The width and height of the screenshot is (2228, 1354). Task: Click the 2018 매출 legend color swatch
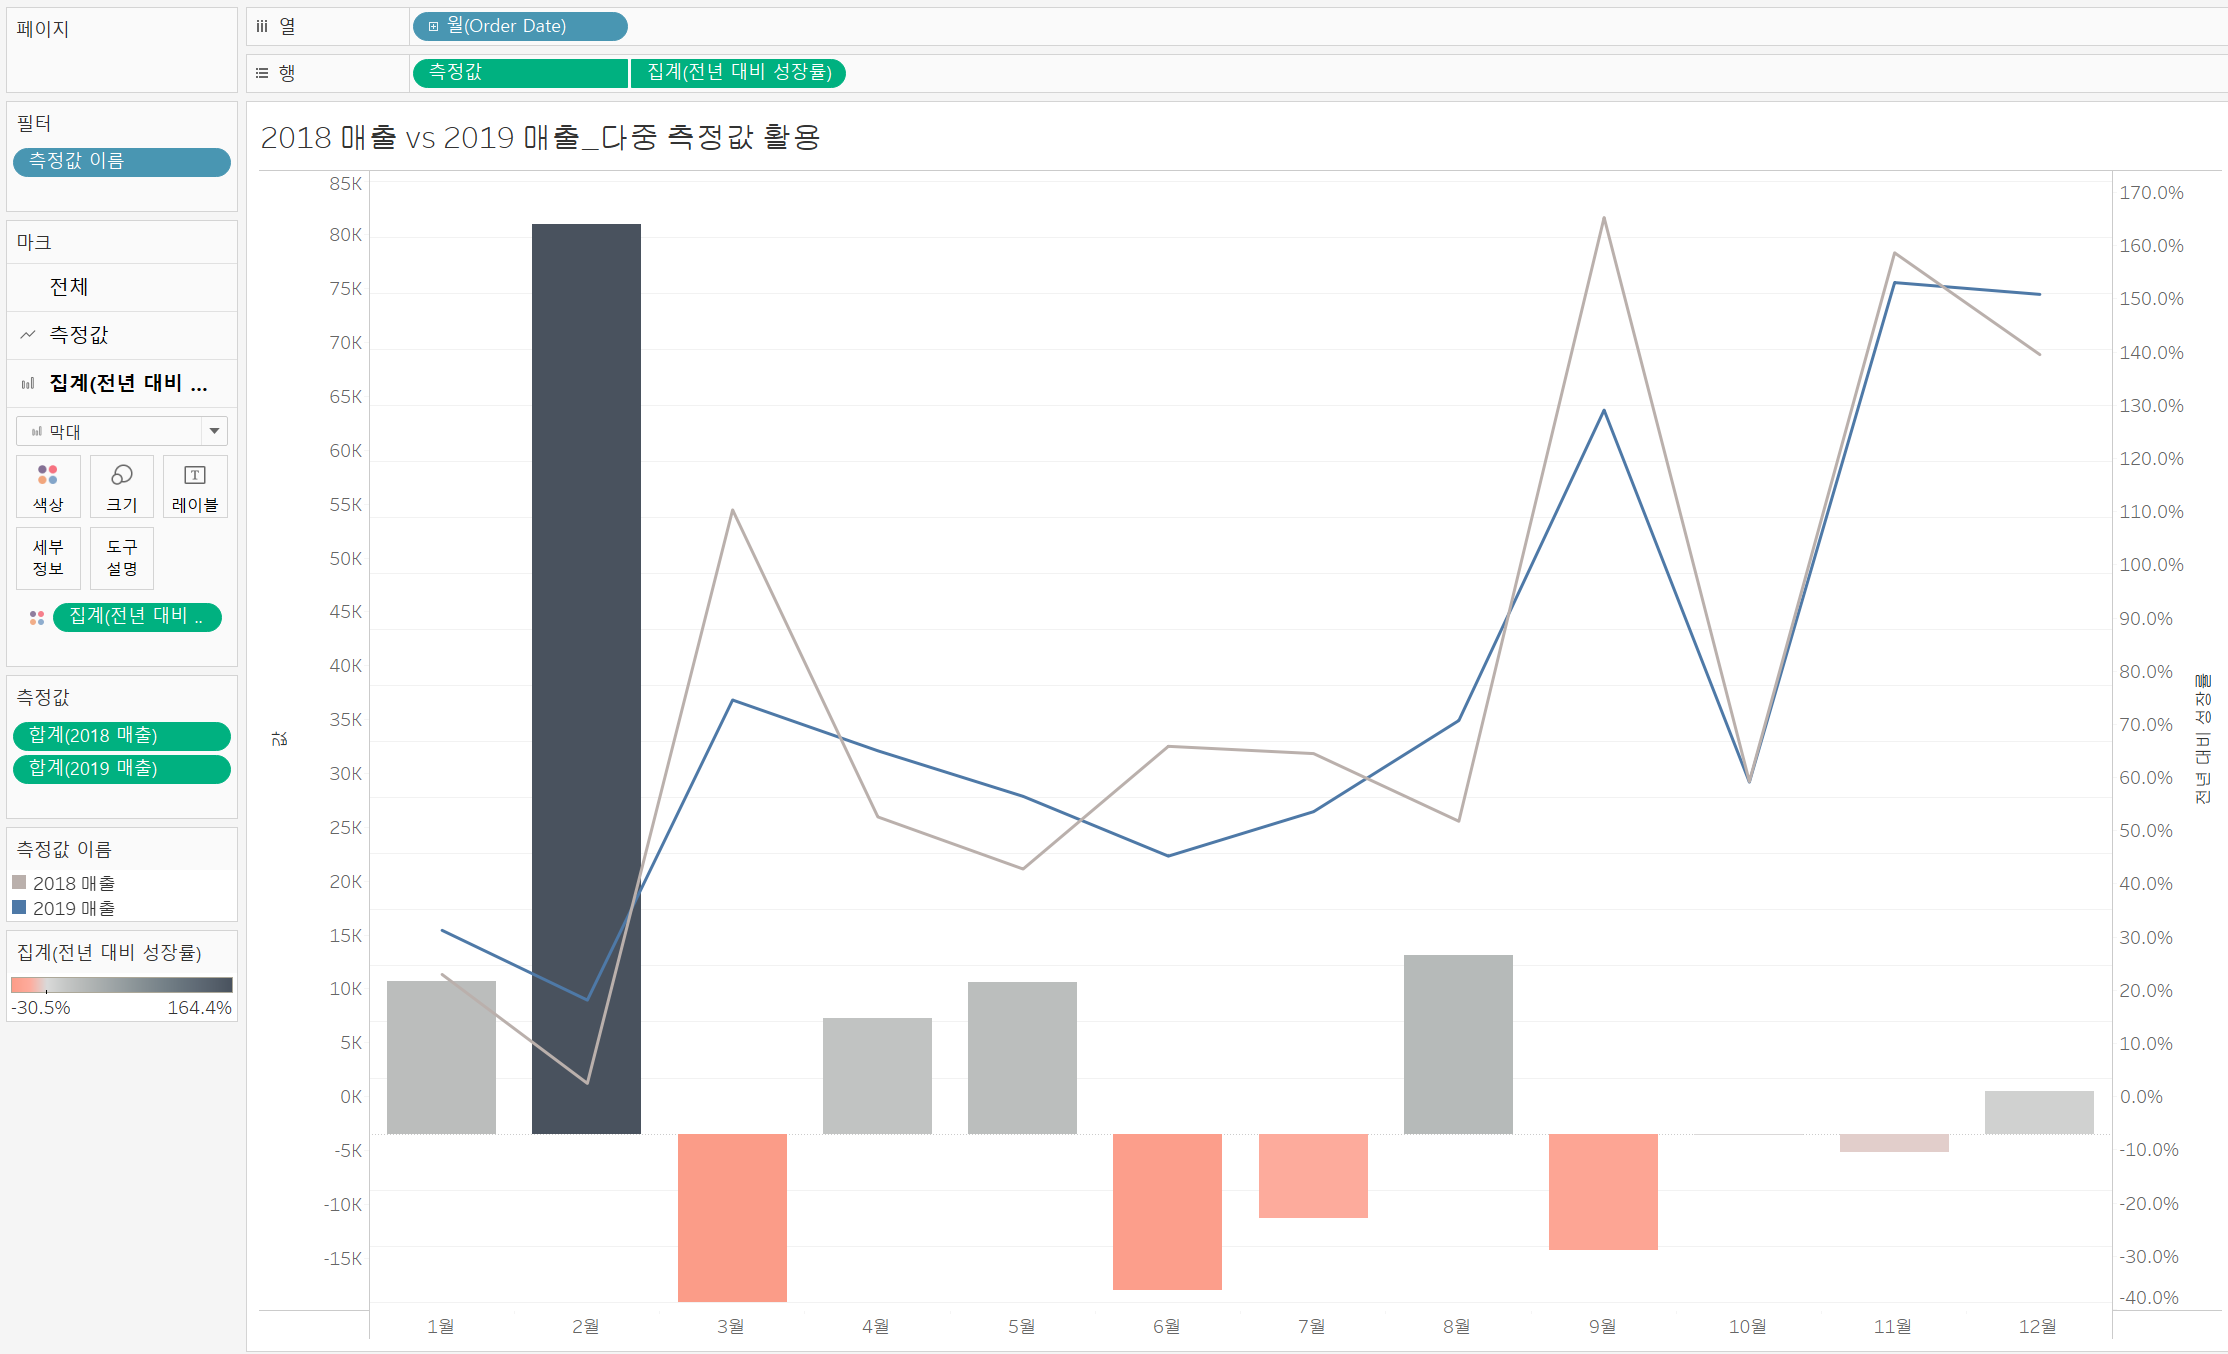pos(19,882)
